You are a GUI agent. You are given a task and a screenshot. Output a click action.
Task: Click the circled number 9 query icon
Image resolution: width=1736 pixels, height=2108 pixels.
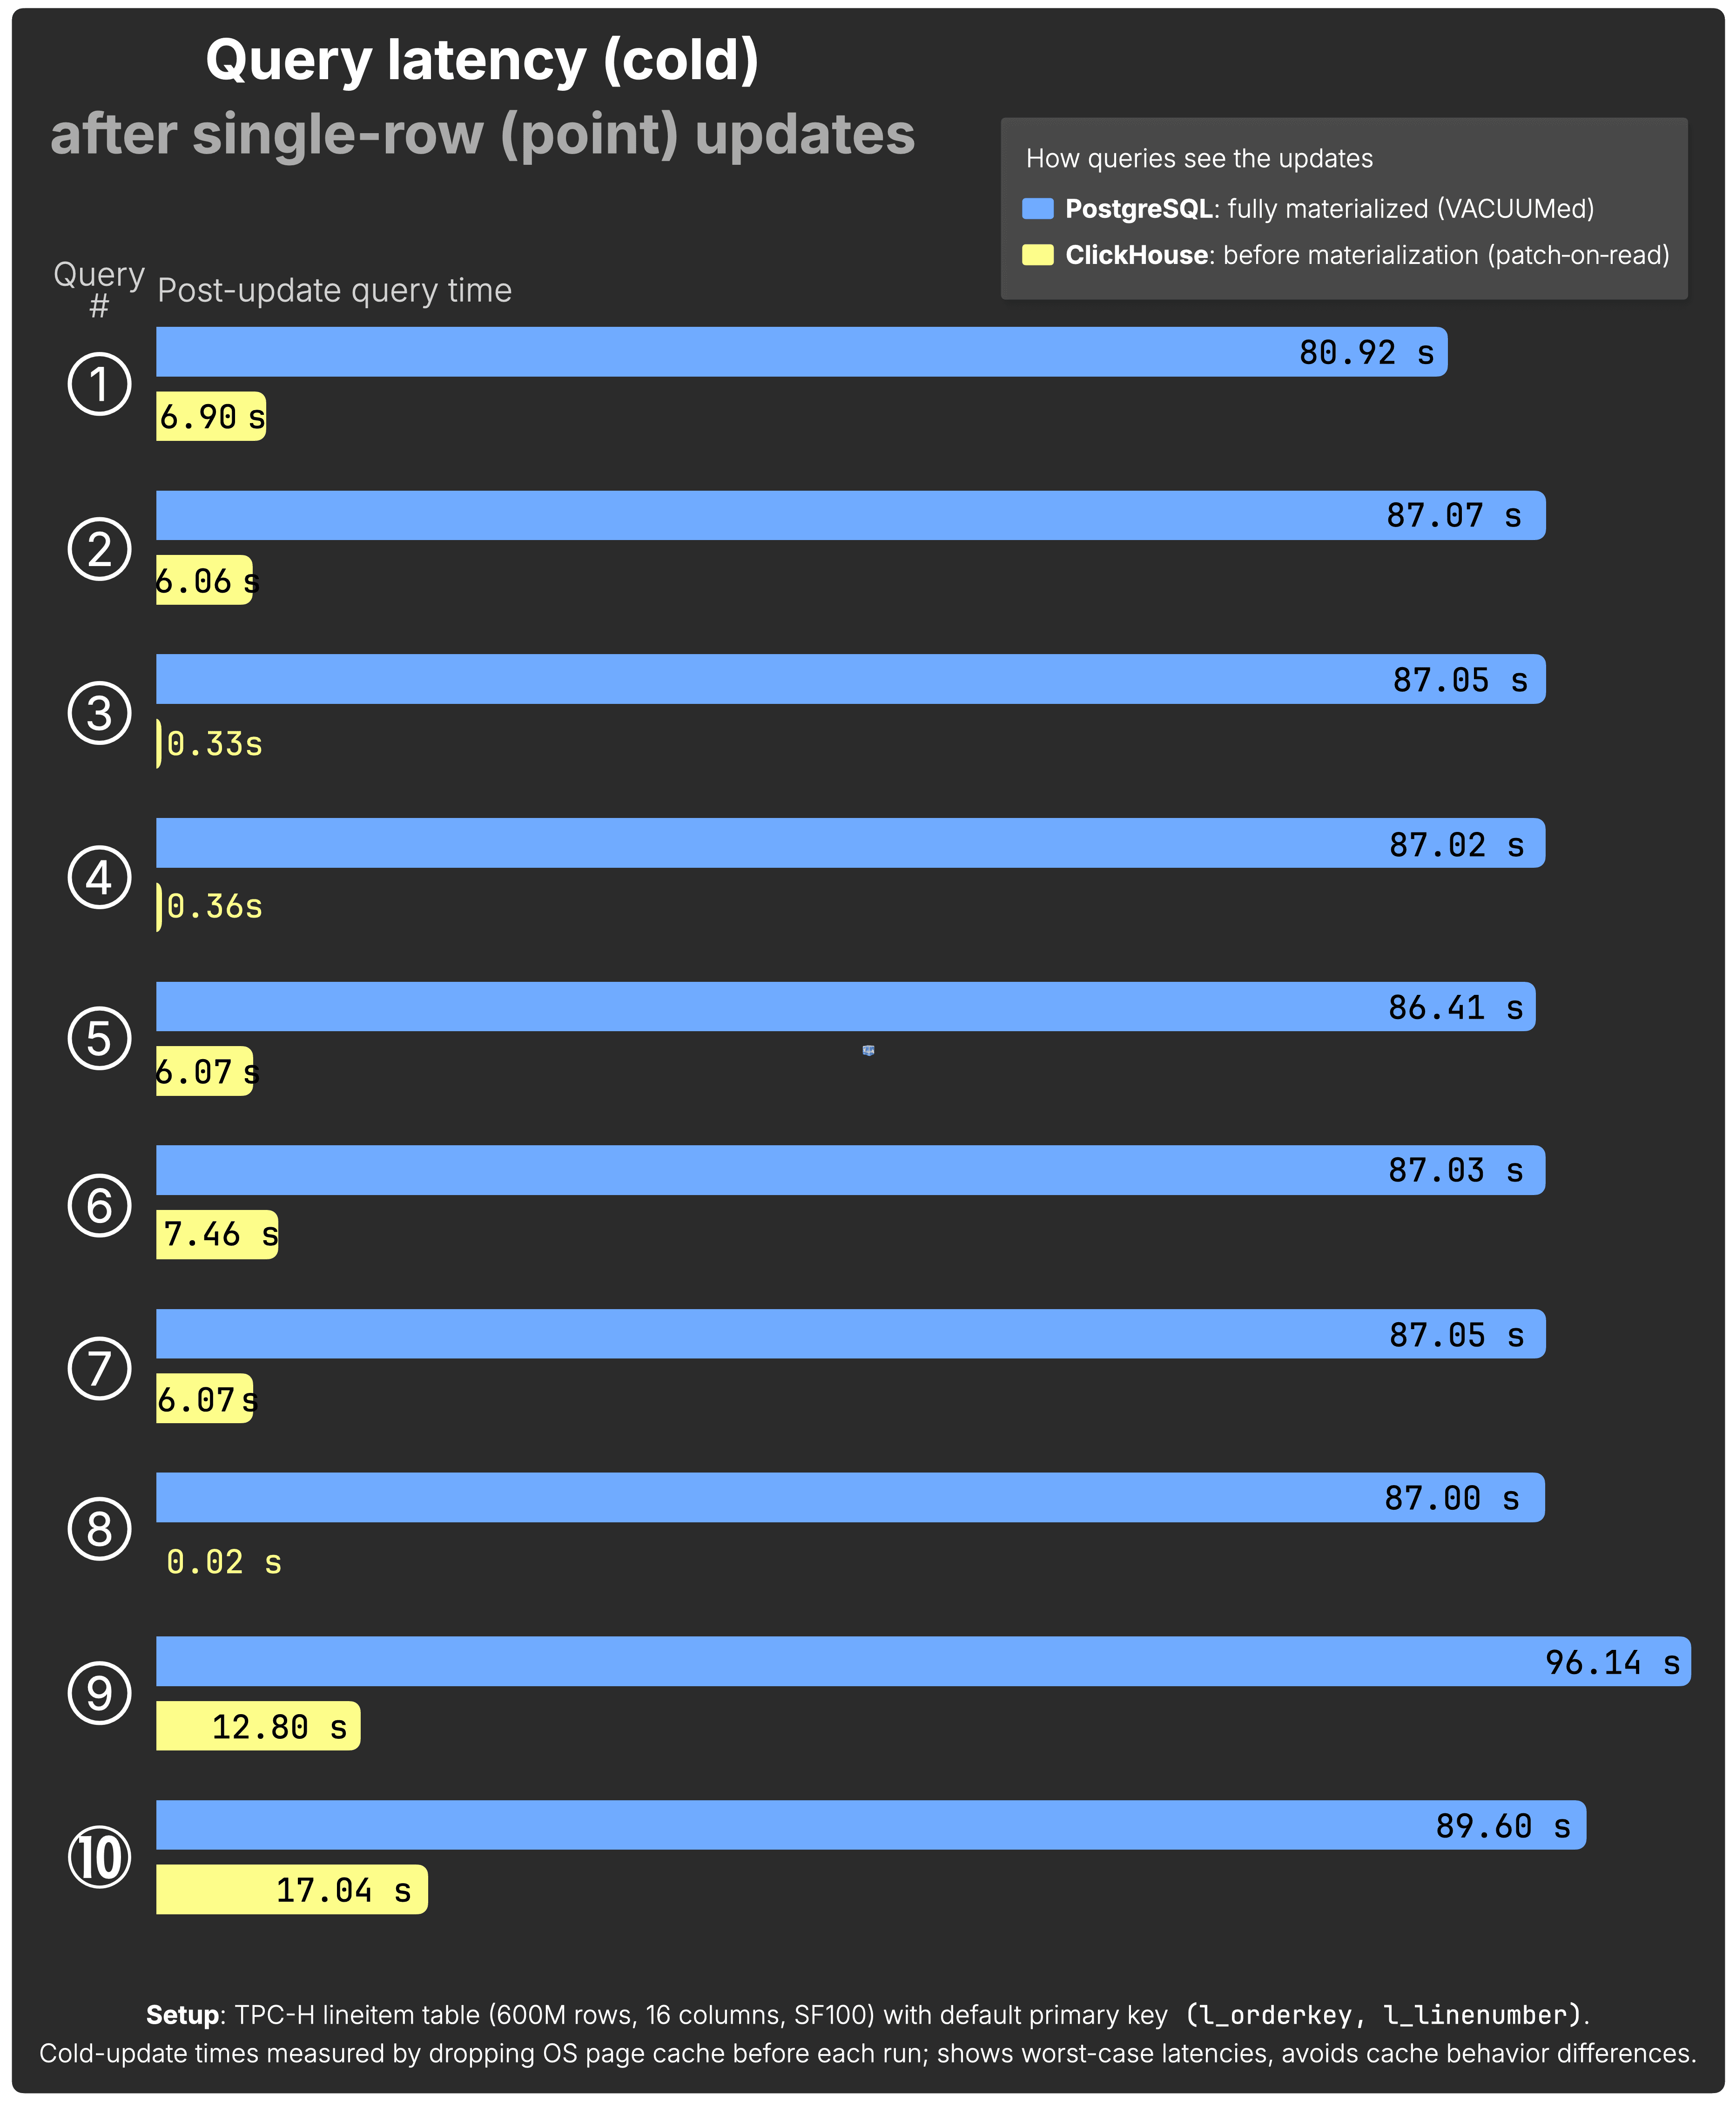pos(99,1693)
